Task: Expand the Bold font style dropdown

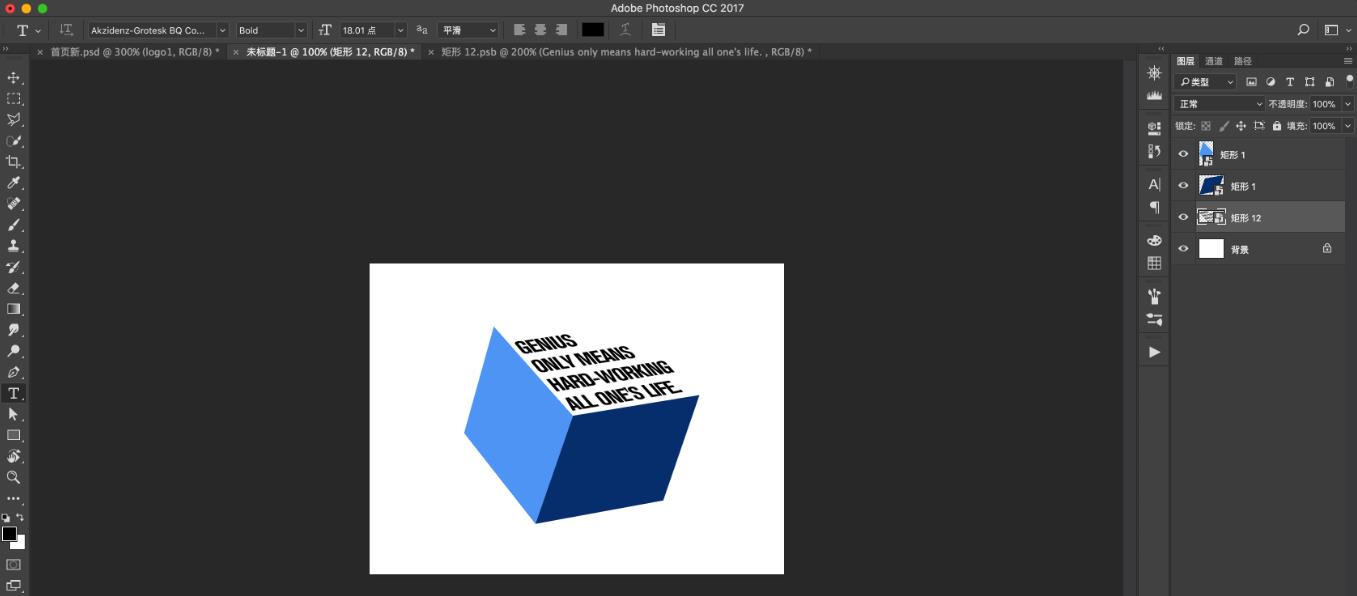Action: [x=271, y=31]
